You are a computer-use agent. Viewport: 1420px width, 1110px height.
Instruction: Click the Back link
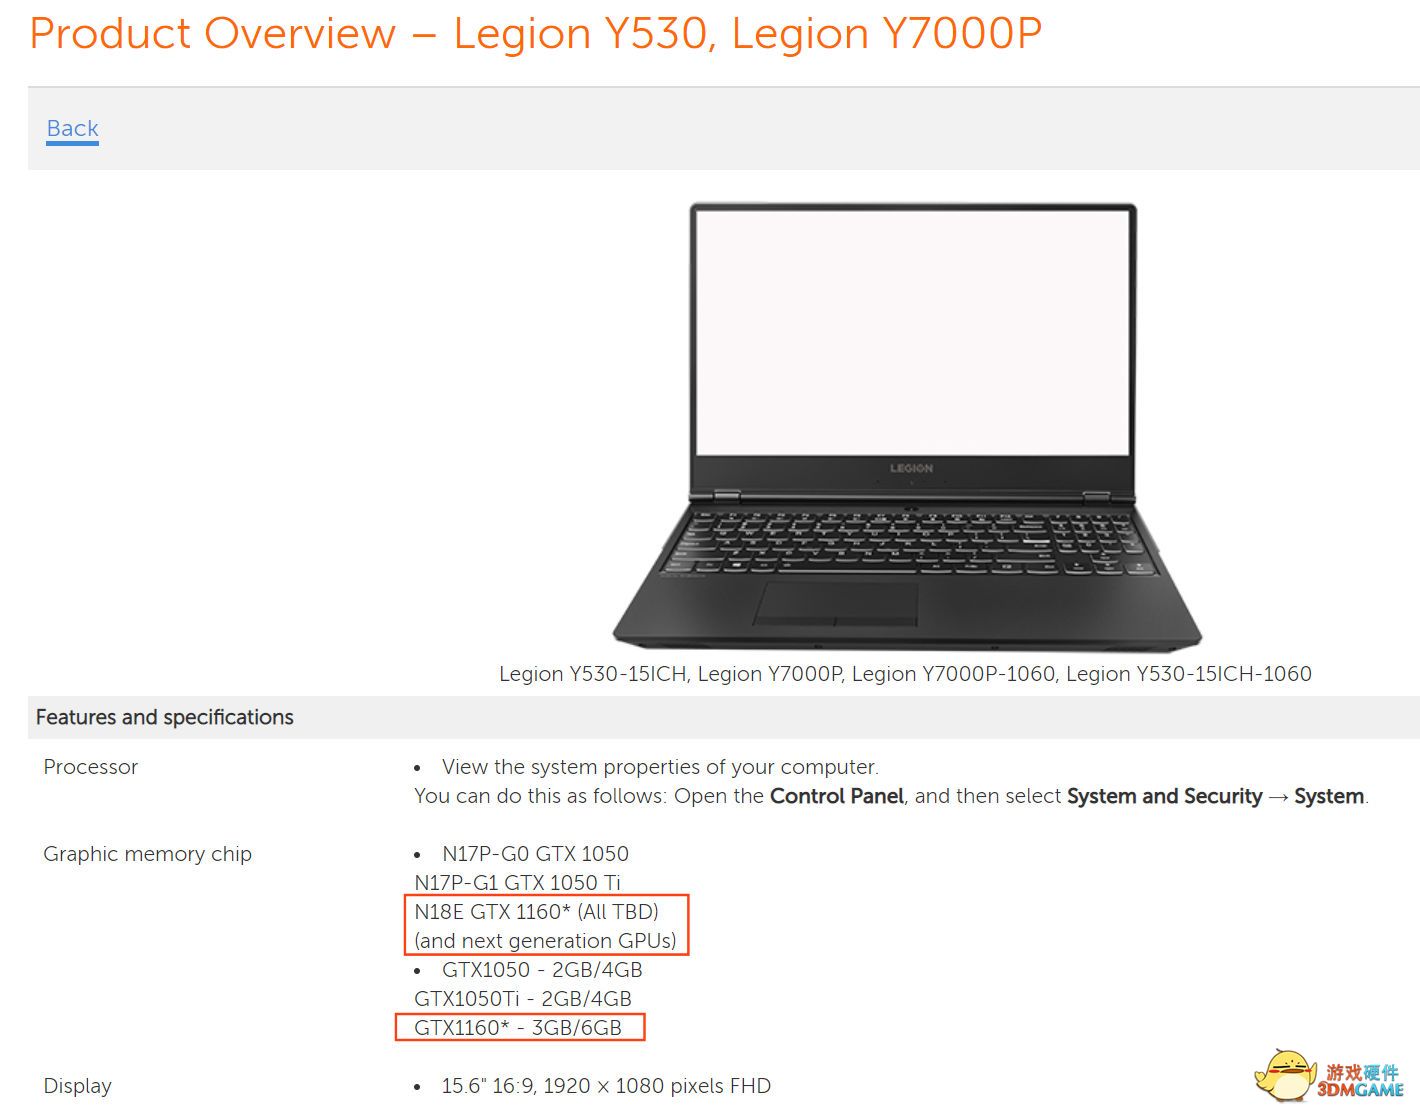(x=72, y=129)
